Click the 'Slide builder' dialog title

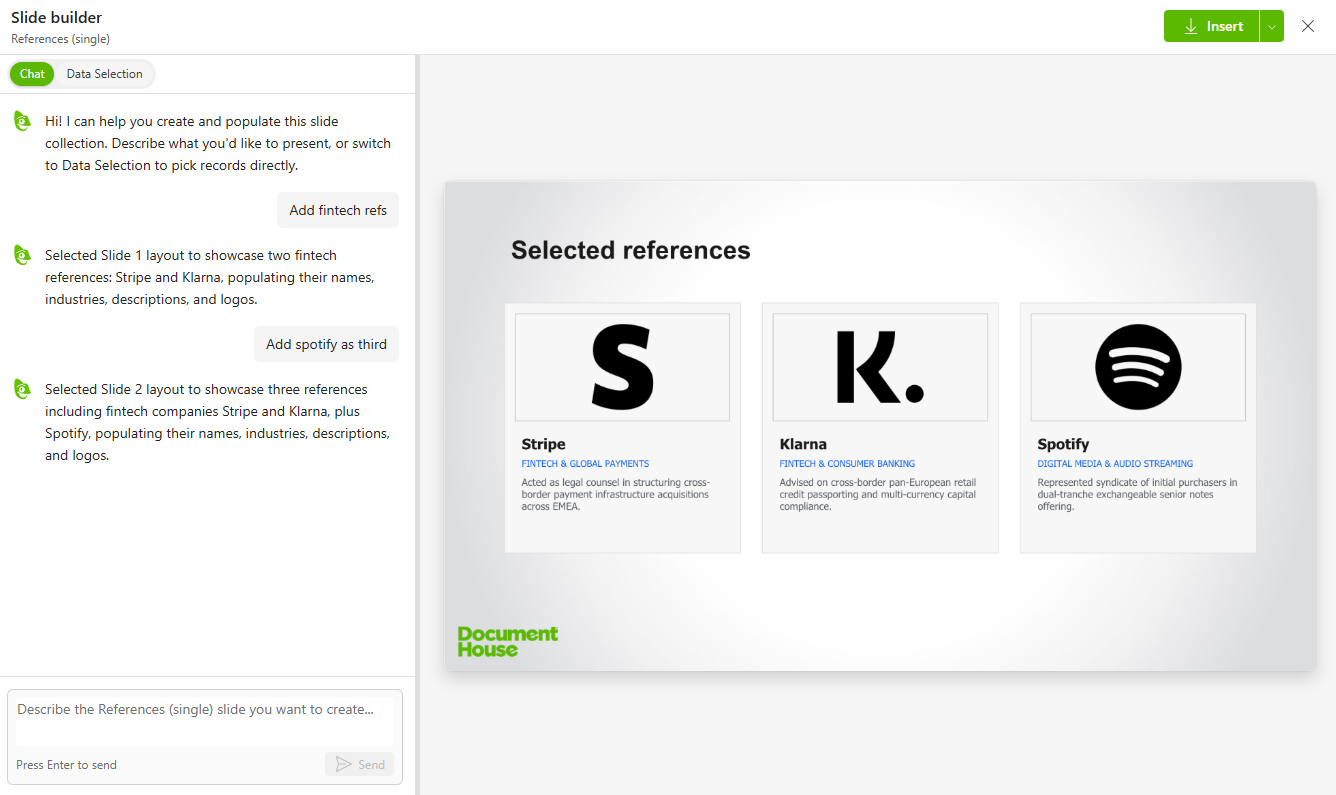[x=56, y=17]
